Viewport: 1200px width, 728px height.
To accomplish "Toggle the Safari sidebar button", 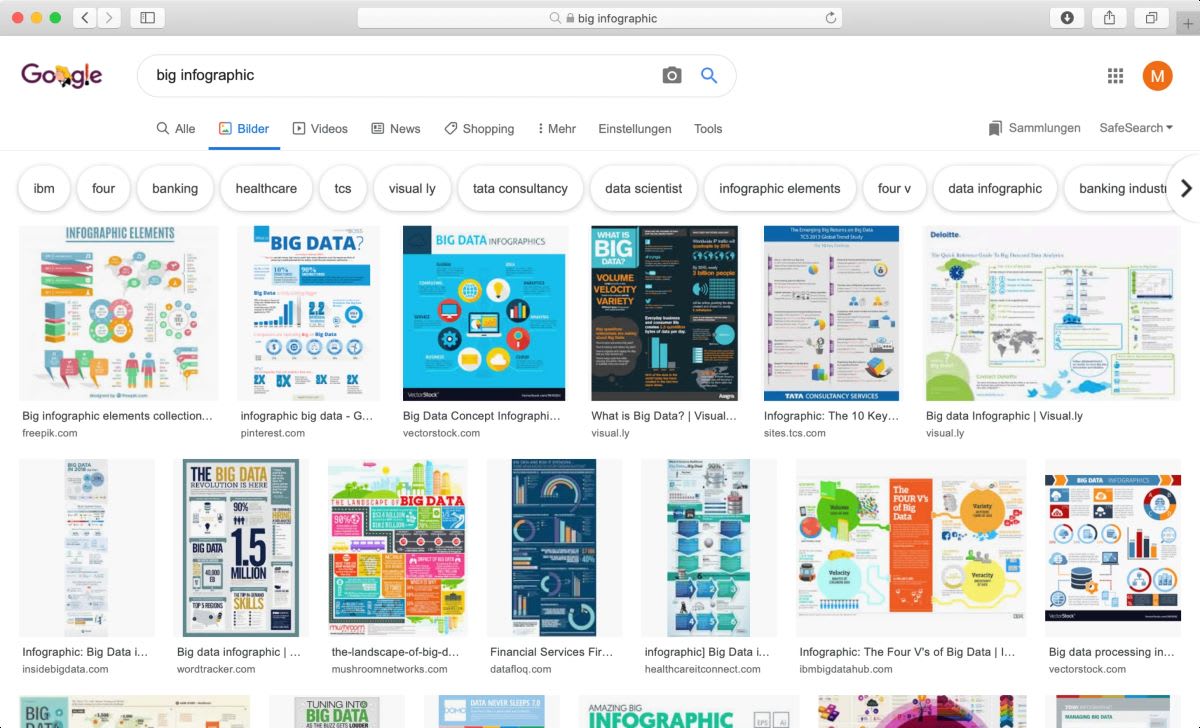I will click(148, 18).
